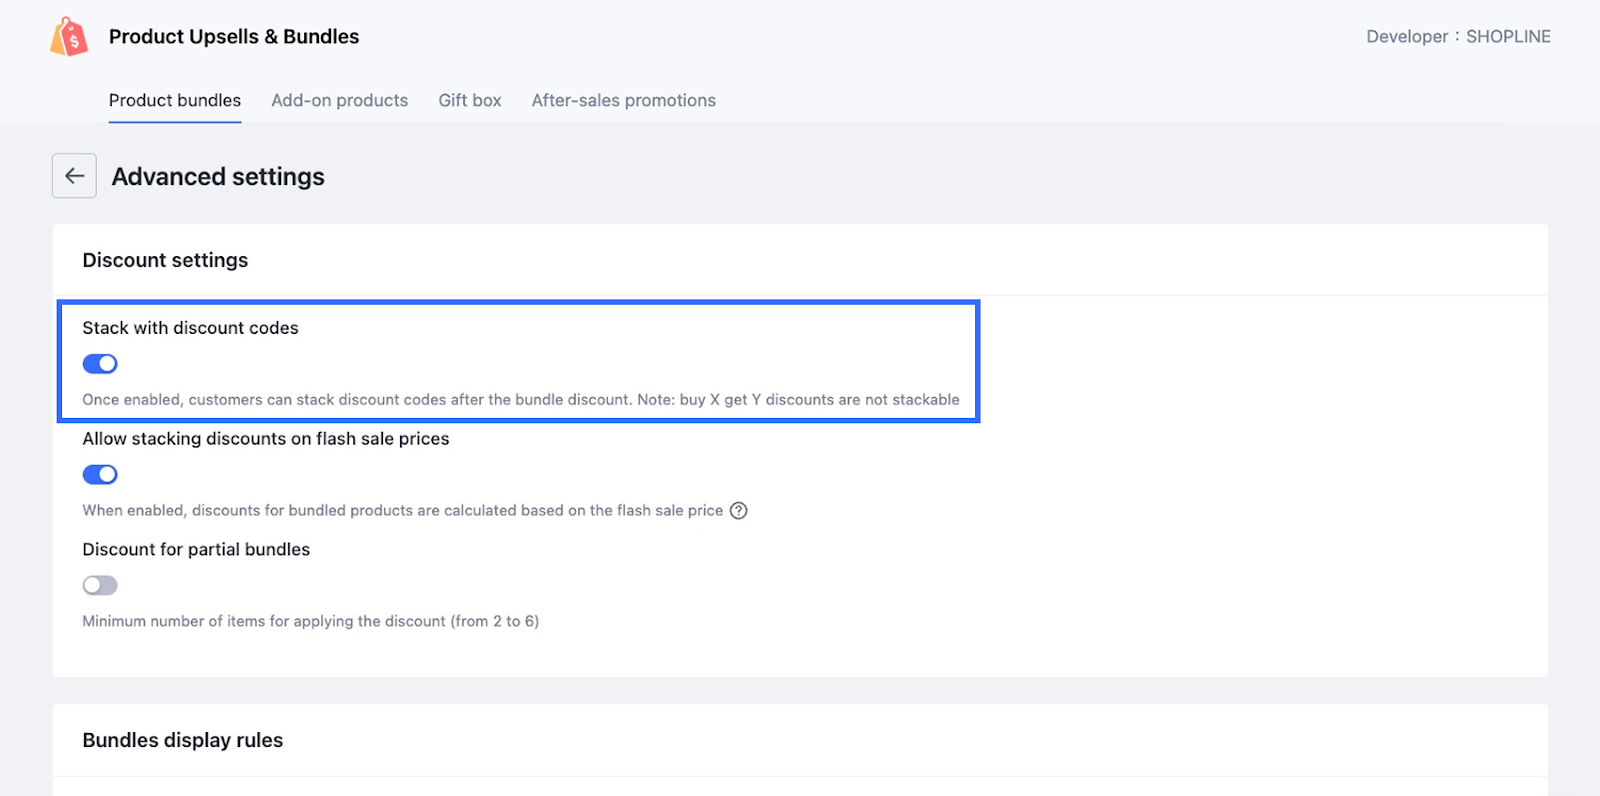1600x796 pixels.
Task: Click the buy X get Y note text
Action: pyautogui.click(x=798, y=400)
